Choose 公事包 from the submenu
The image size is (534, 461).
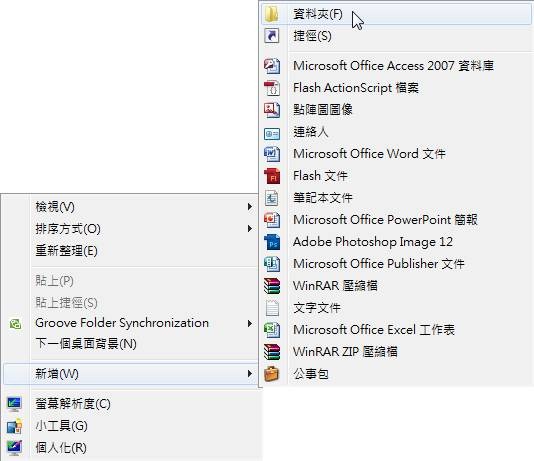tap(396, 374)
